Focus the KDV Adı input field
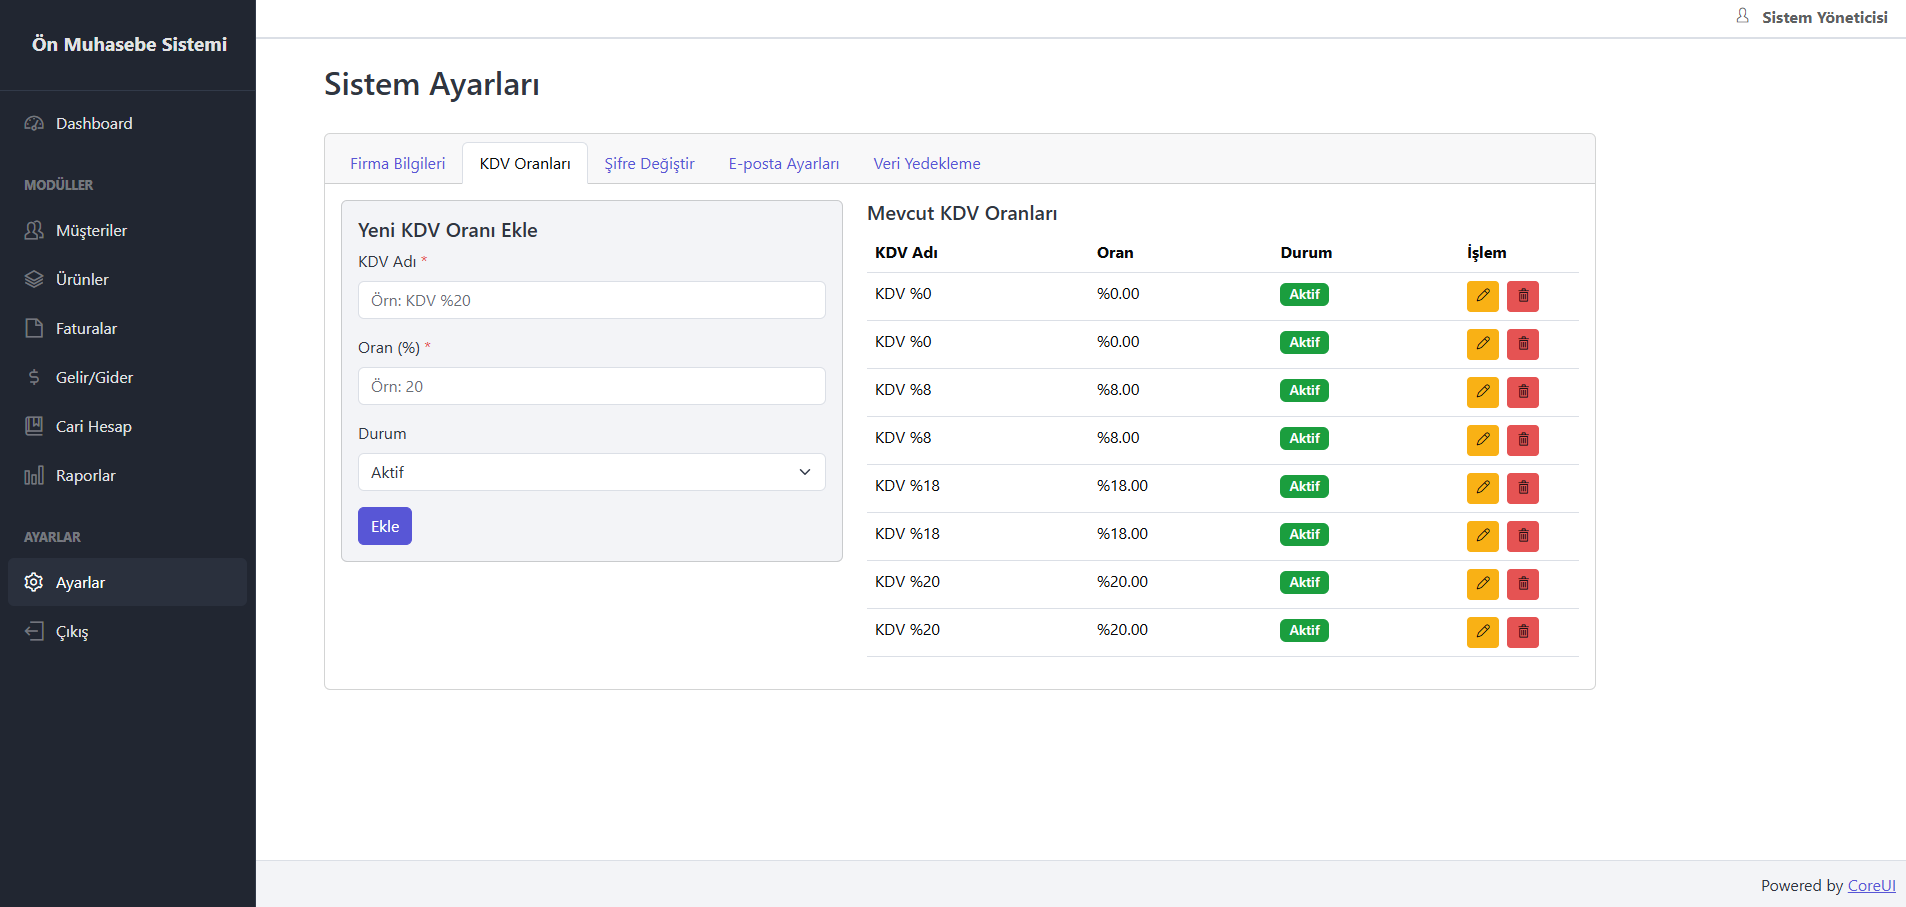This screenshot has width=1906, height=907. pyautogui.click(x=592, y=300)
